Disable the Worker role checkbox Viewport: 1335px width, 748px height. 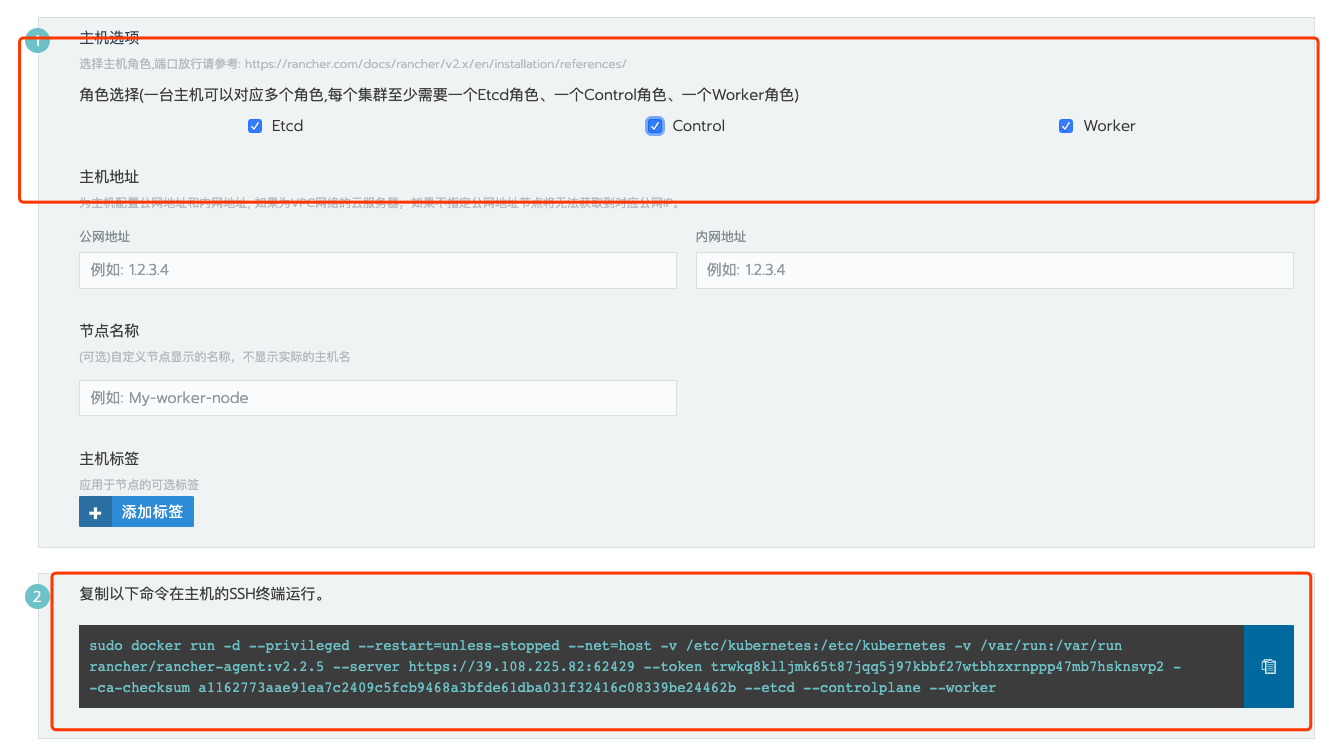coord(1066,126)
